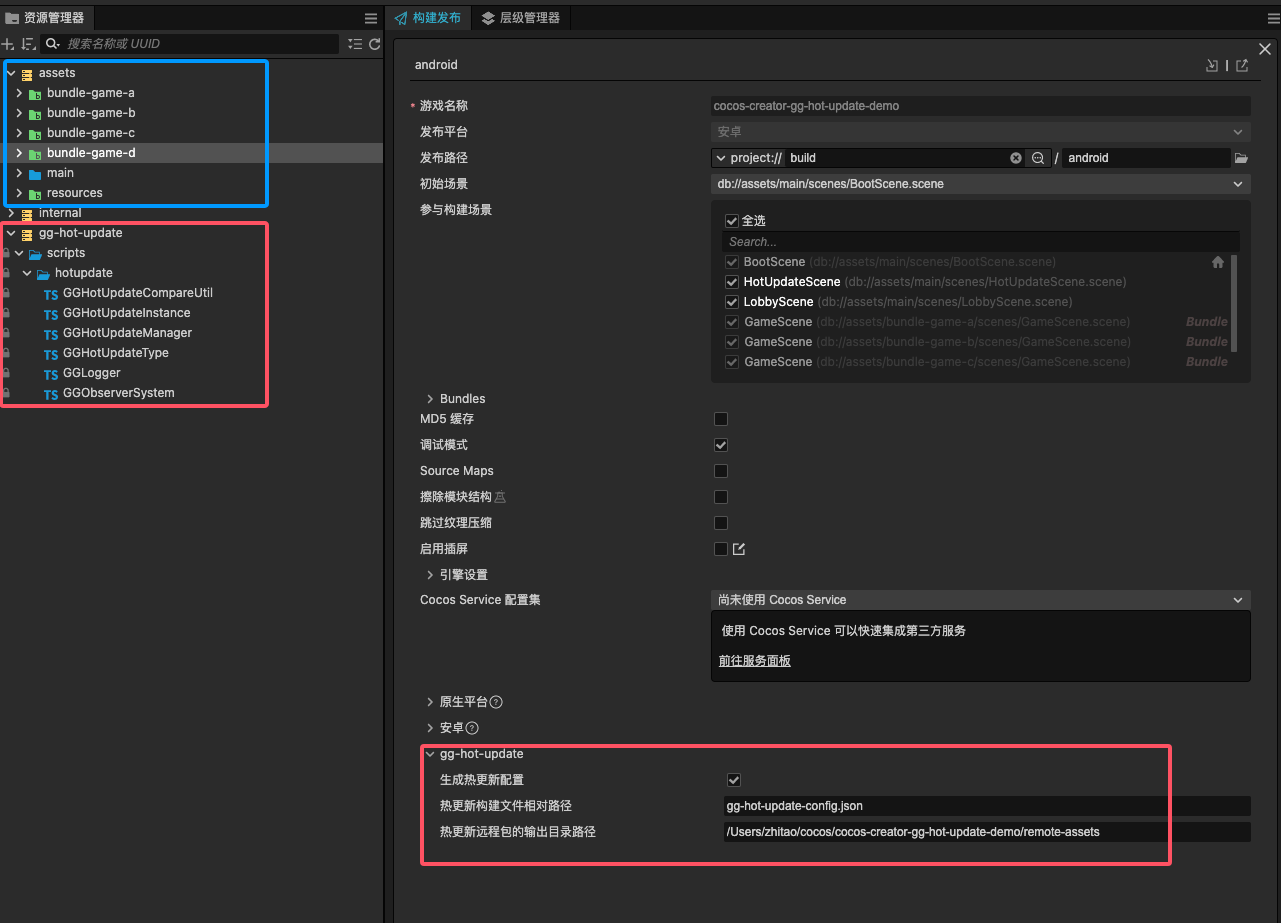1281x923 pixels.
Task: Select the GGObserverSystem script
Action: pyautogui.click(x=119, y=393)
